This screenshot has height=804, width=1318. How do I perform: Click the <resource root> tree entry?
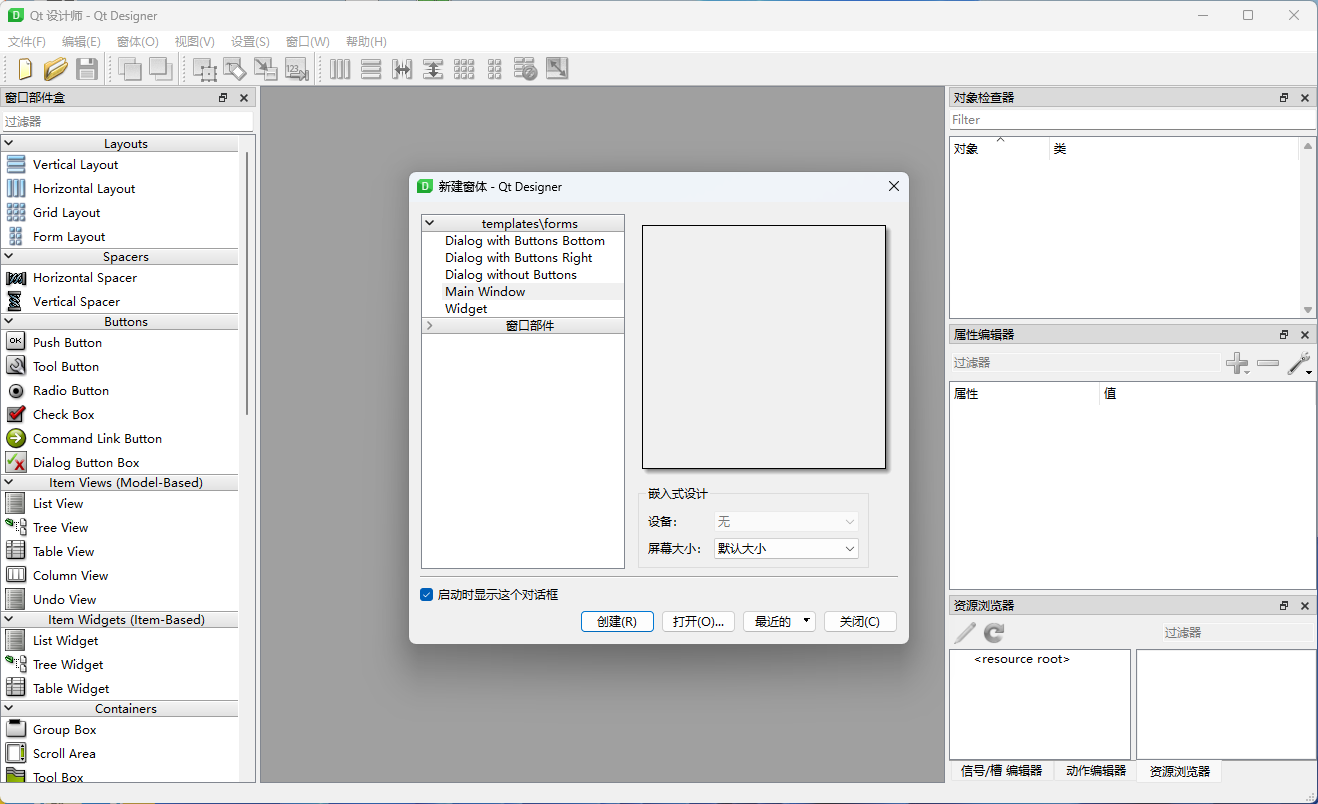click(1021, 659)
